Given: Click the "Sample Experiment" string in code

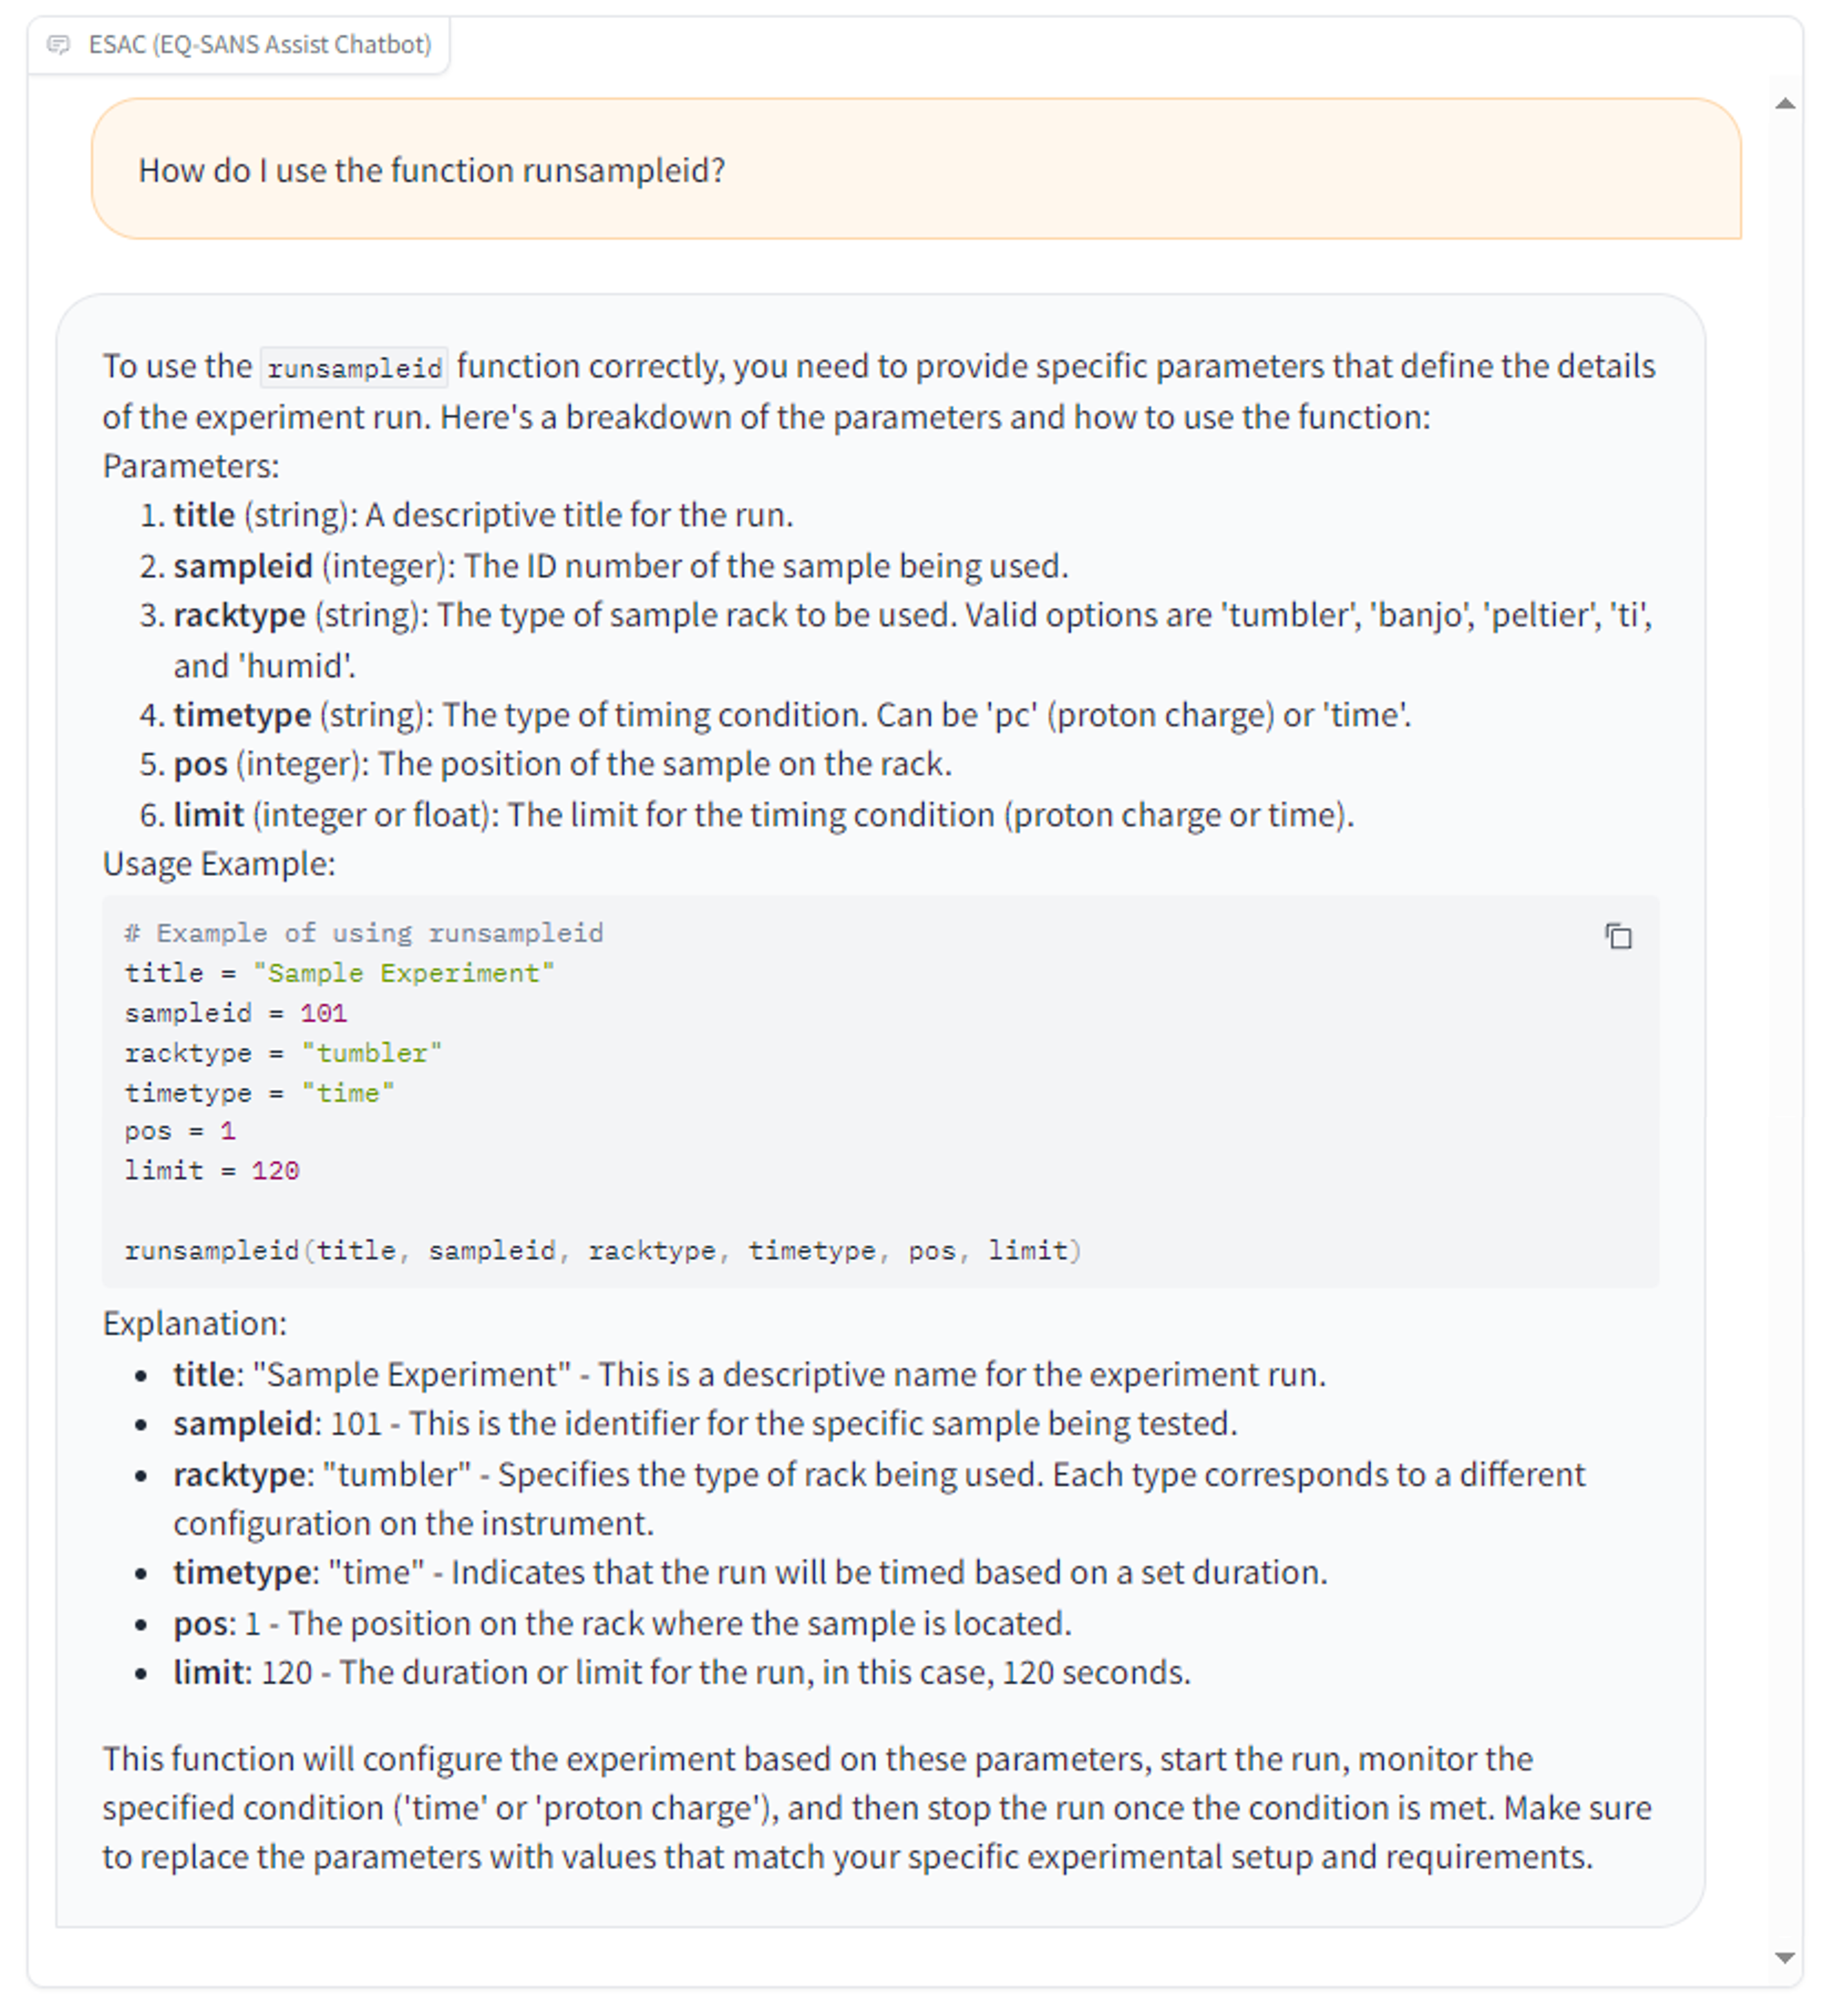Looking at the screenshot, I should click(x=403, y=973).
